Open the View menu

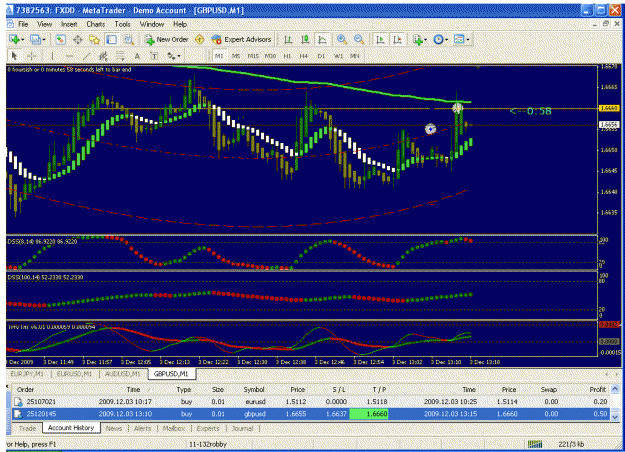click(x=44, y=24)
